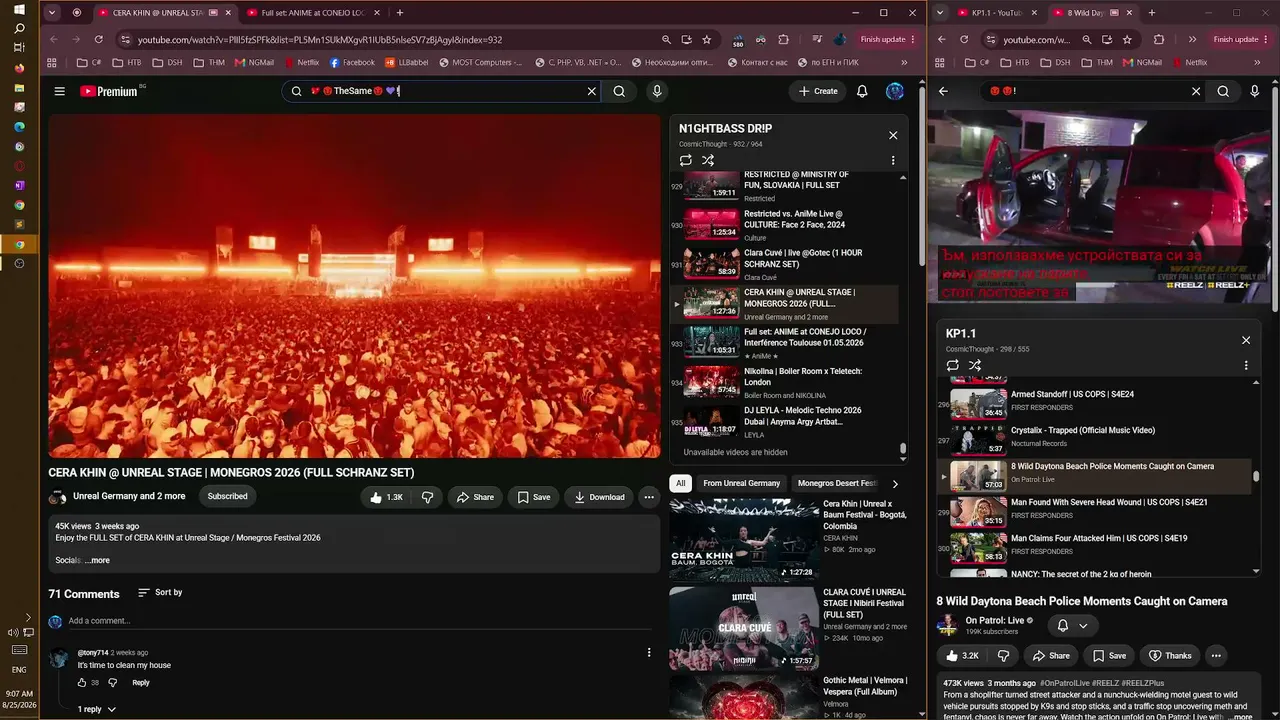Open notification dropdown for On Patrol: Live

click(x=1072, y=626)
